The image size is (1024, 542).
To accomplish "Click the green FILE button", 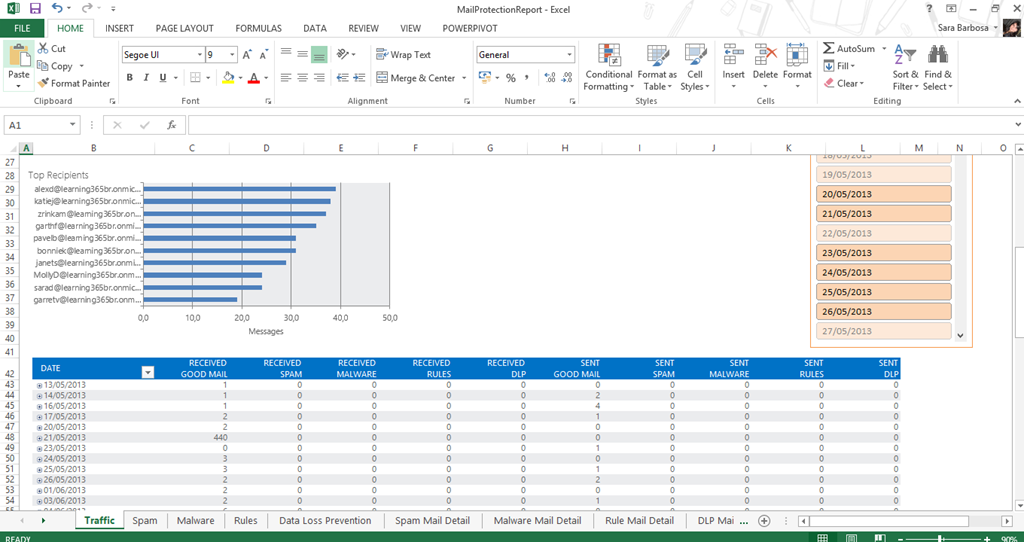I will tap(22, 29).
